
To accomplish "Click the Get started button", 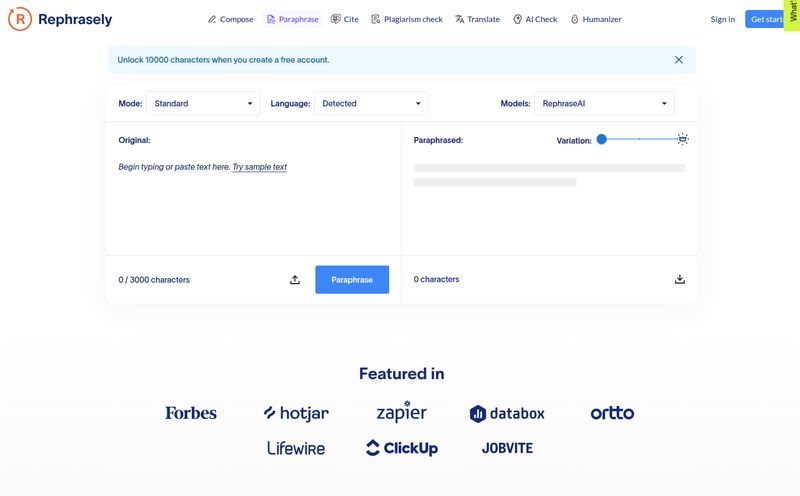I will [764, 19].
